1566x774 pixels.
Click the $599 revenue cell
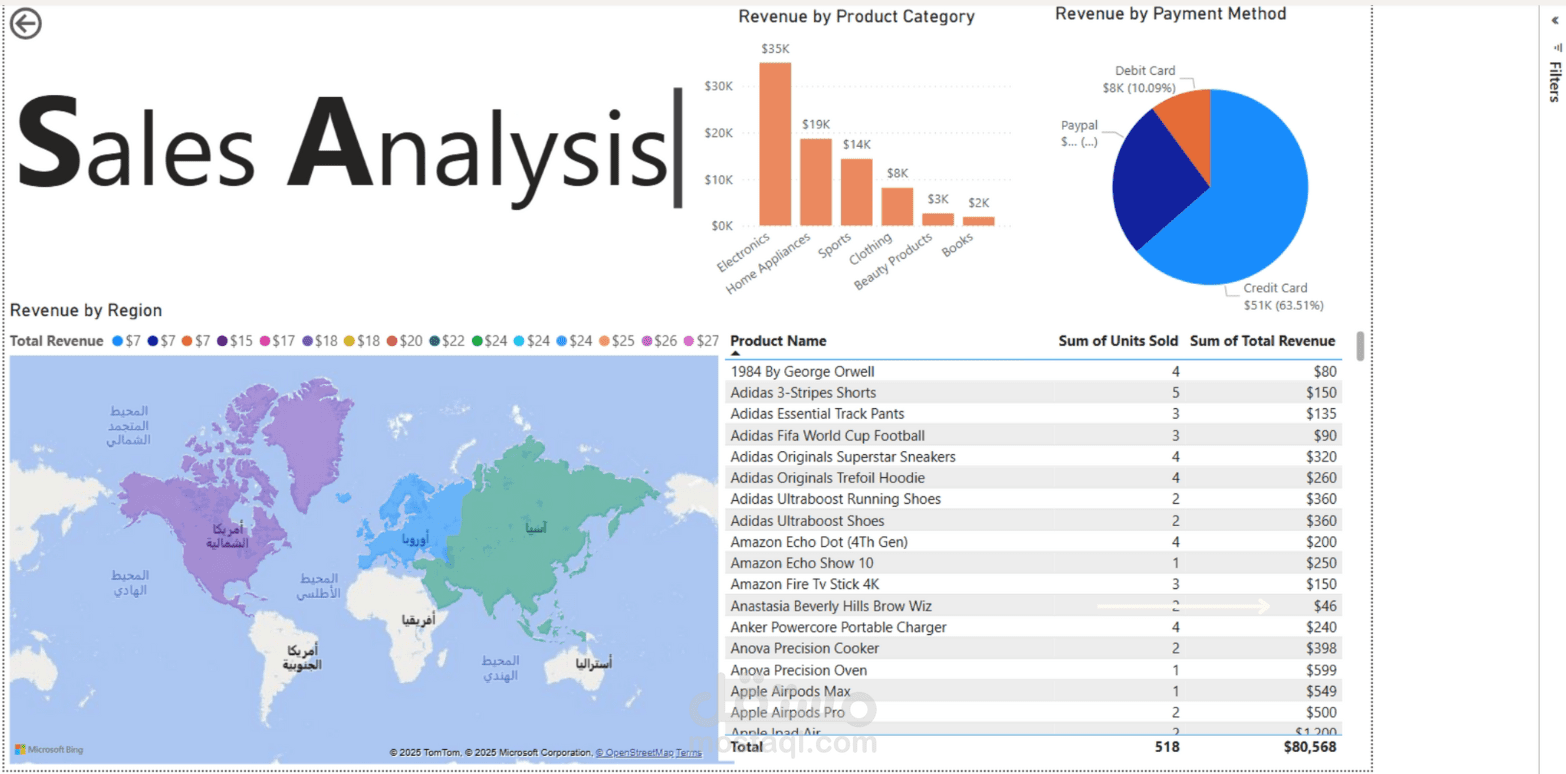point(1321,670)
